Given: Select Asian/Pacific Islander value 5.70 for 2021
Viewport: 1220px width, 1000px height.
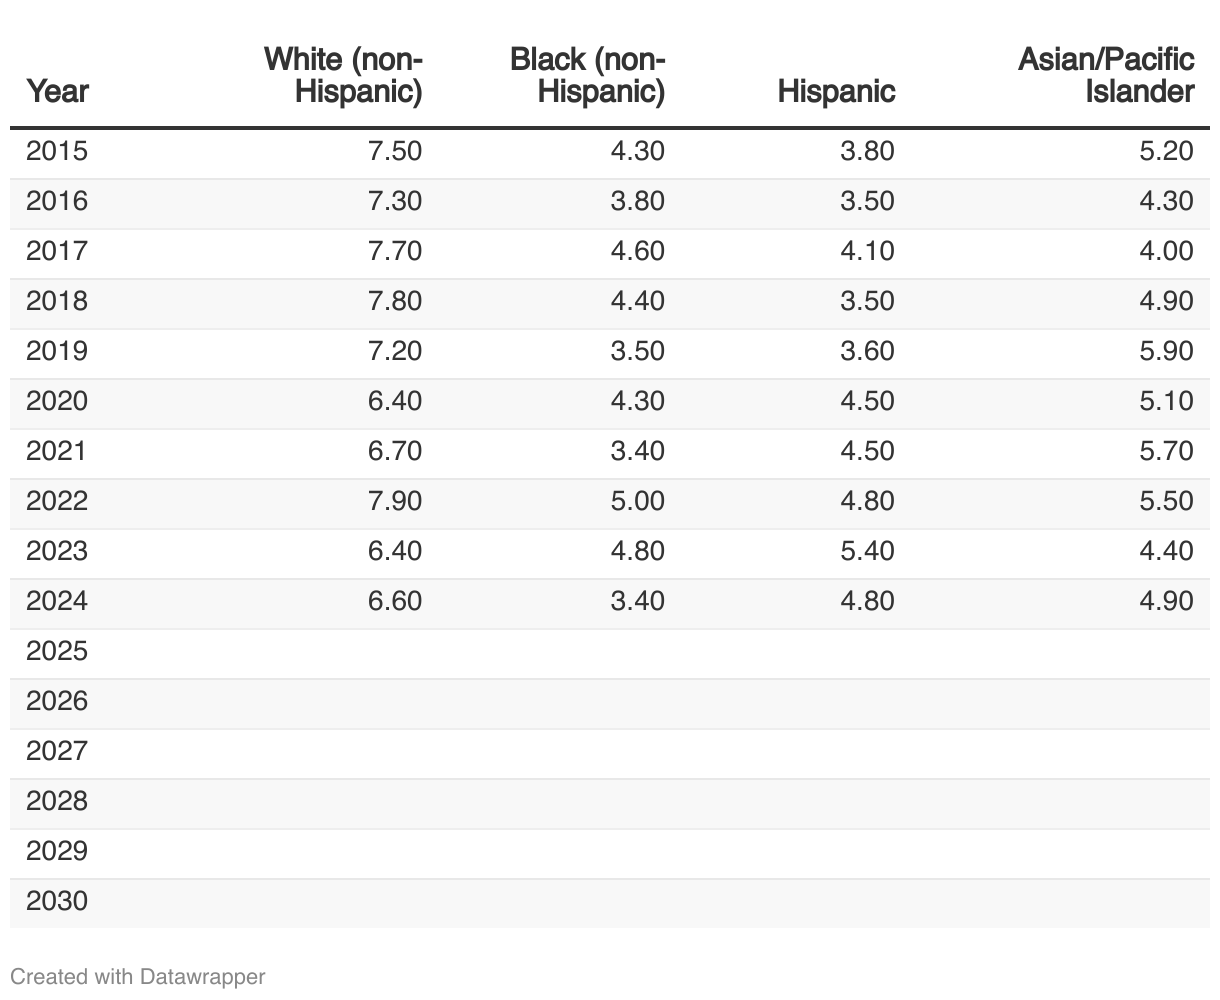Looking at the screenshot, I should point(1166,451).
